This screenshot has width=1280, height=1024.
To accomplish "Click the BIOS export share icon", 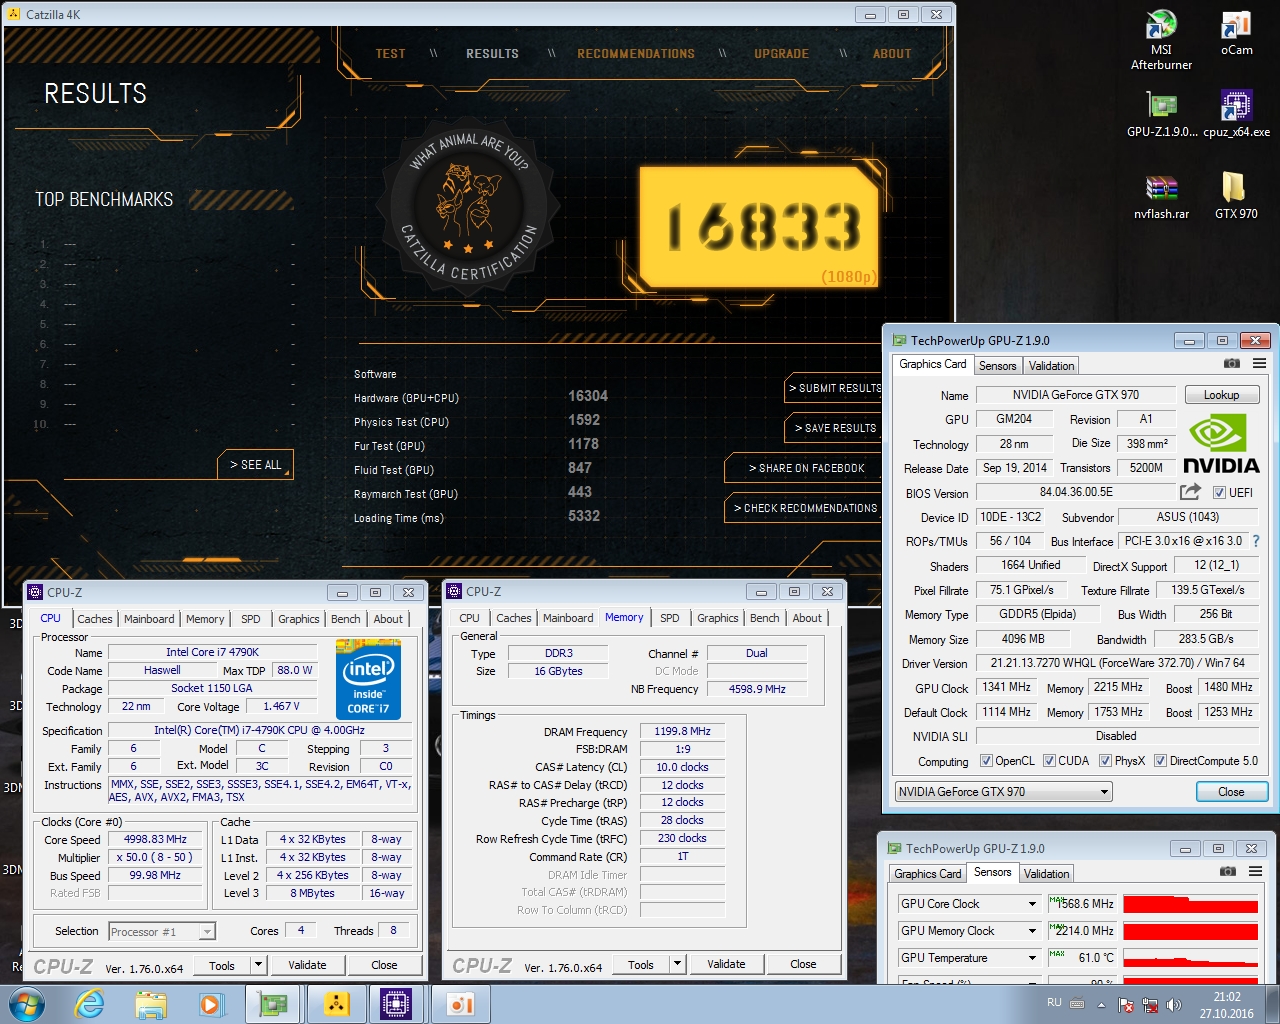I will (x=1190, y=491).
